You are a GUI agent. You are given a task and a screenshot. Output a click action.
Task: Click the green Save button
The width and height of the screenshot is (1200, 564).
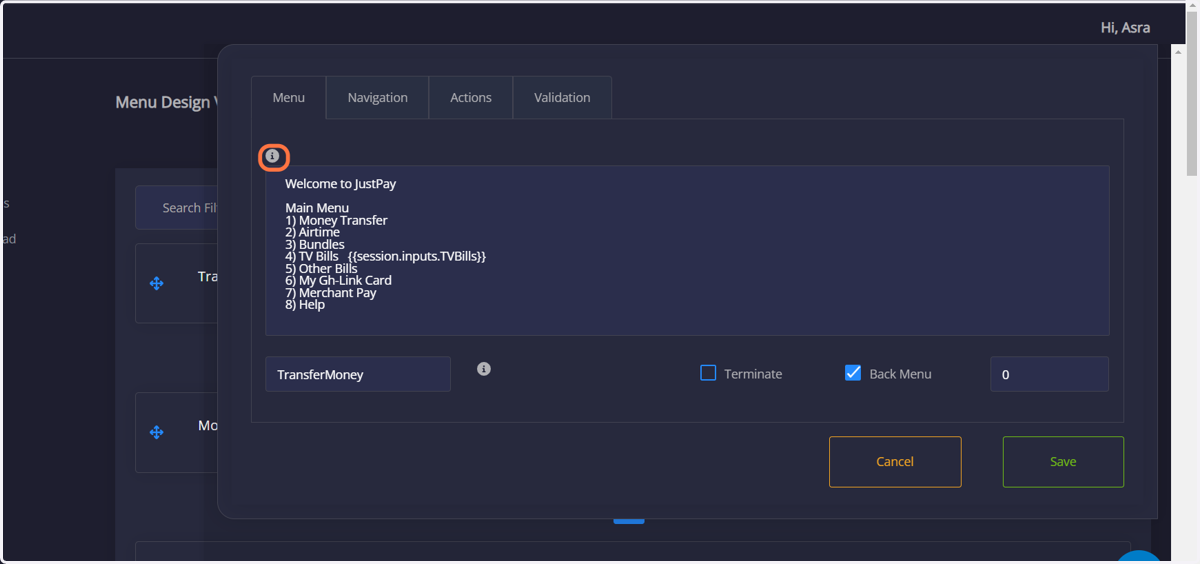(1063, 462)
